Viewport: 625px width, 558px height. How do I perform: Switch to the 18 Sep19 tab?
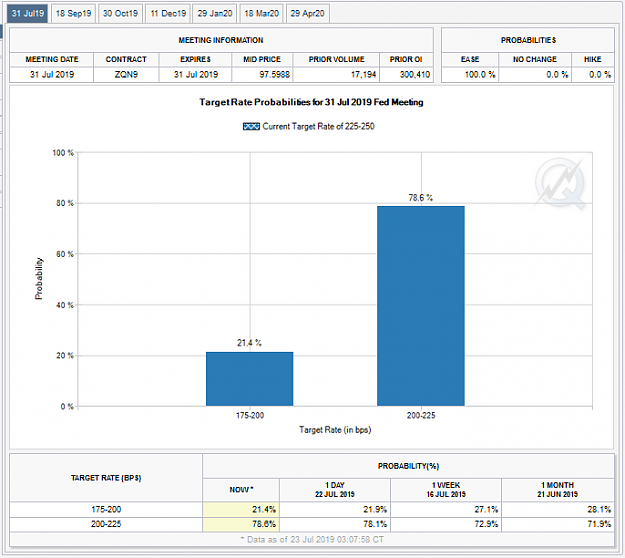73,14
